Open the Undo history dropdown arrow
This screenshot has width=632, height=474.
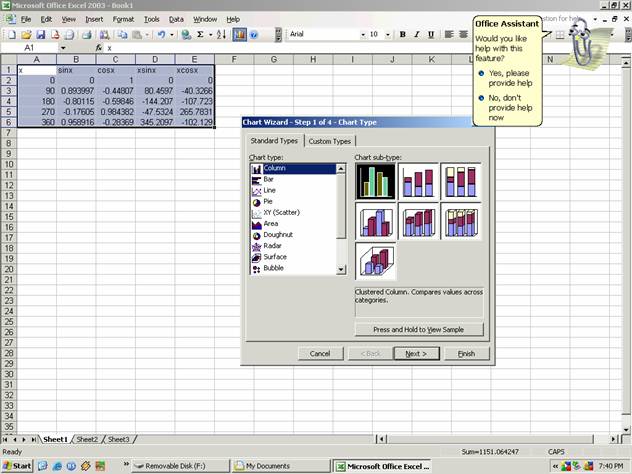coord(172,35)
